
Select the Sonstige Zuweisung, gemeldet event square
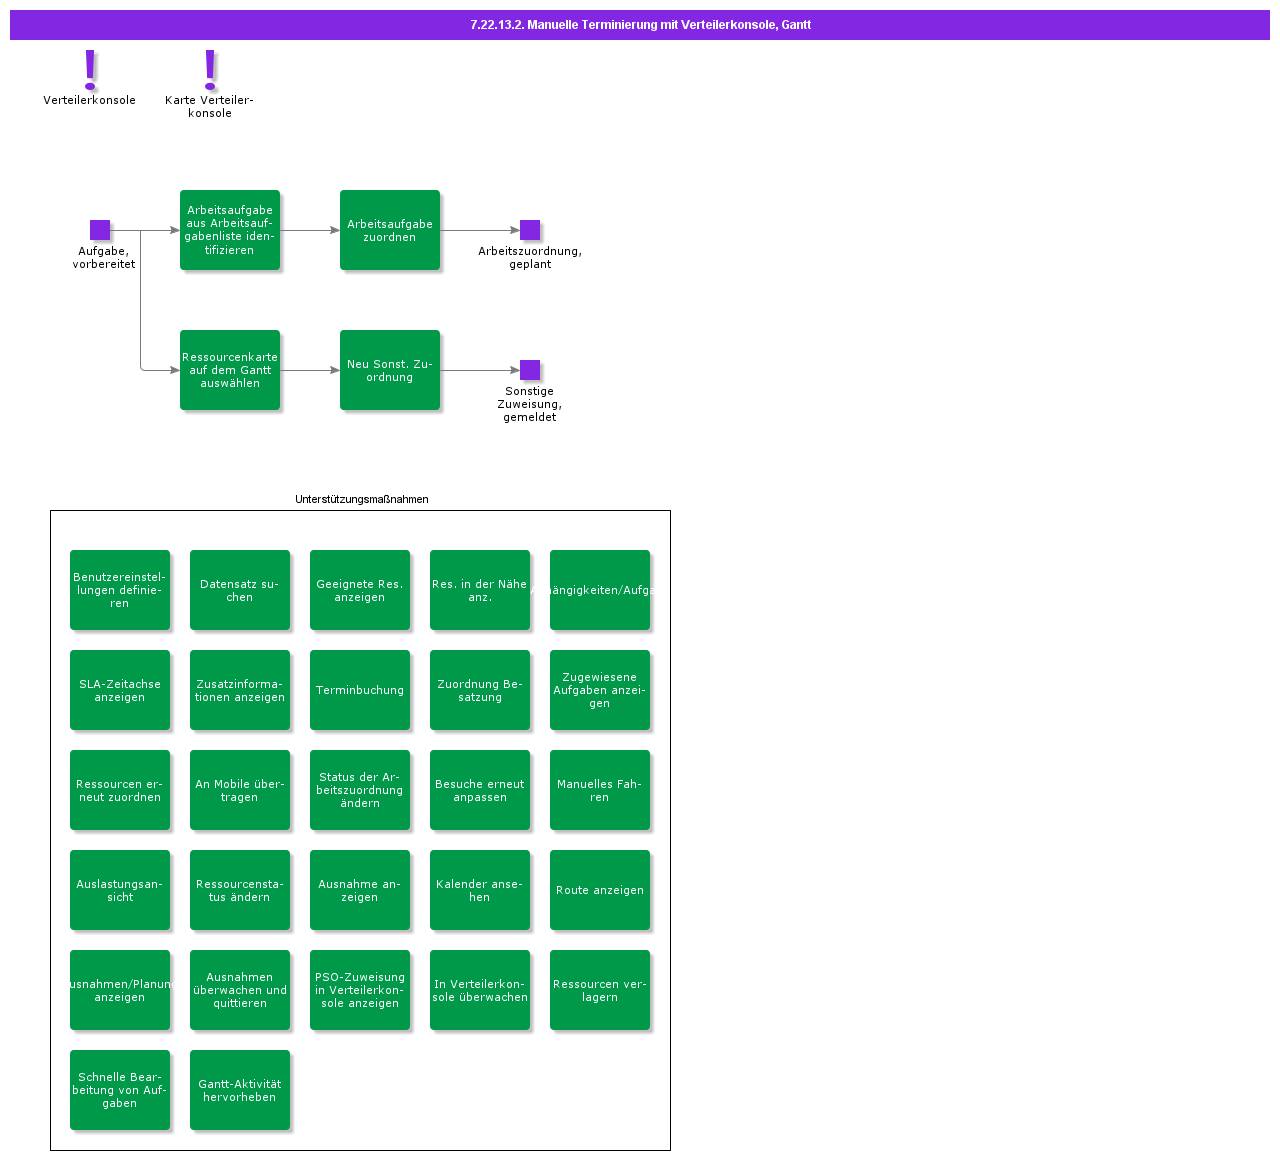530,370
